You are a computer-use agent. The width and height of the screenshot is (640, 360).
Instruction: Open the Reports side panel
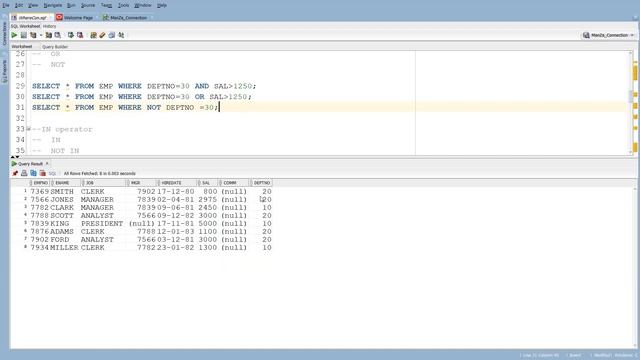4,71
